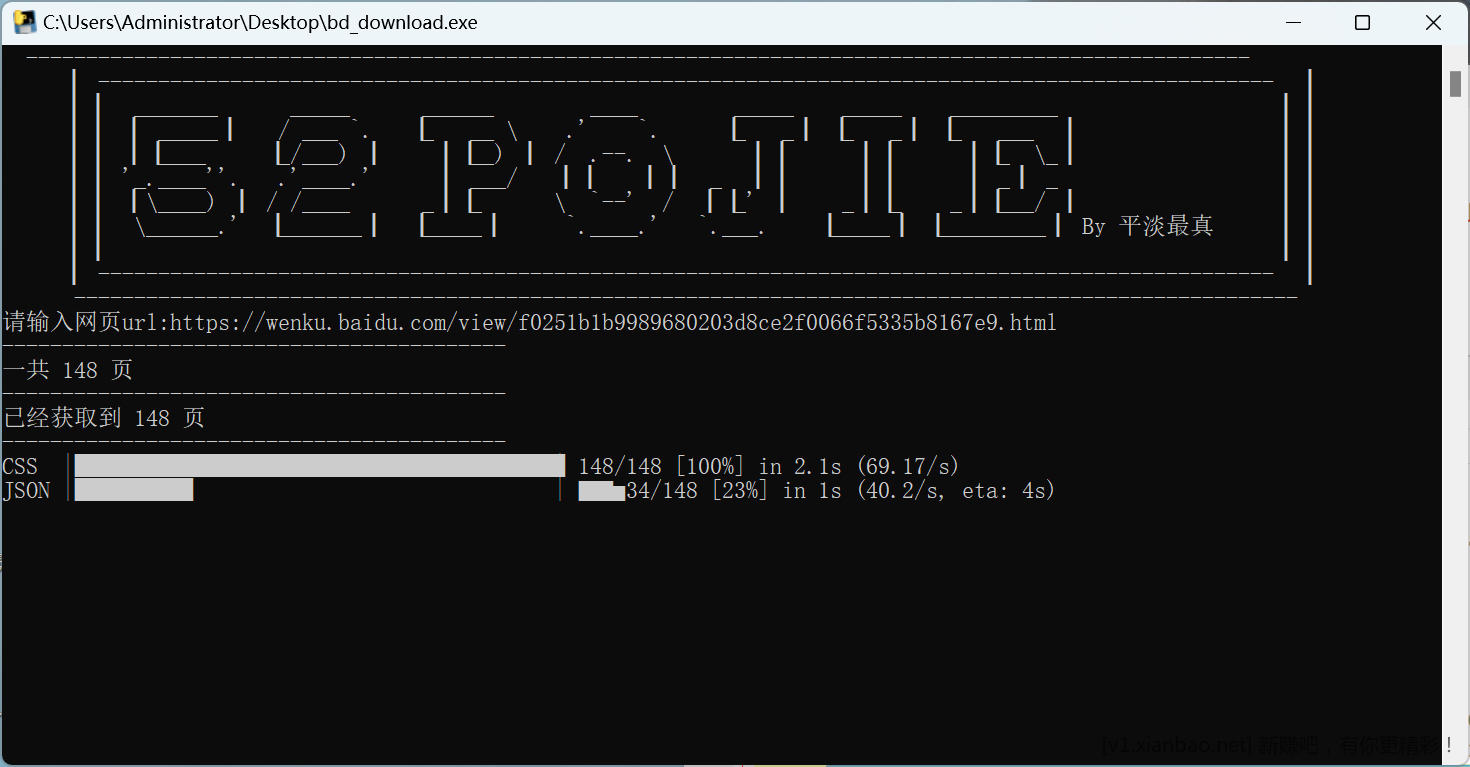Click the 34/148 [23%] progress text

(x=696, y=491)
